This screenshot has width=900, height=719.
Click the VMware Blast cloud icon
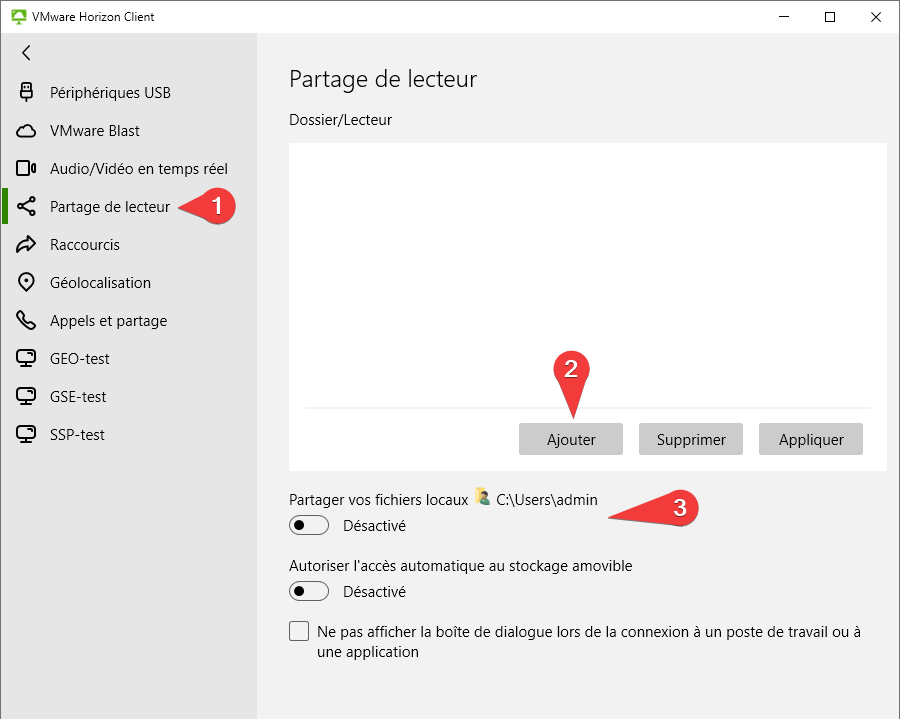(x=27, y=131)
